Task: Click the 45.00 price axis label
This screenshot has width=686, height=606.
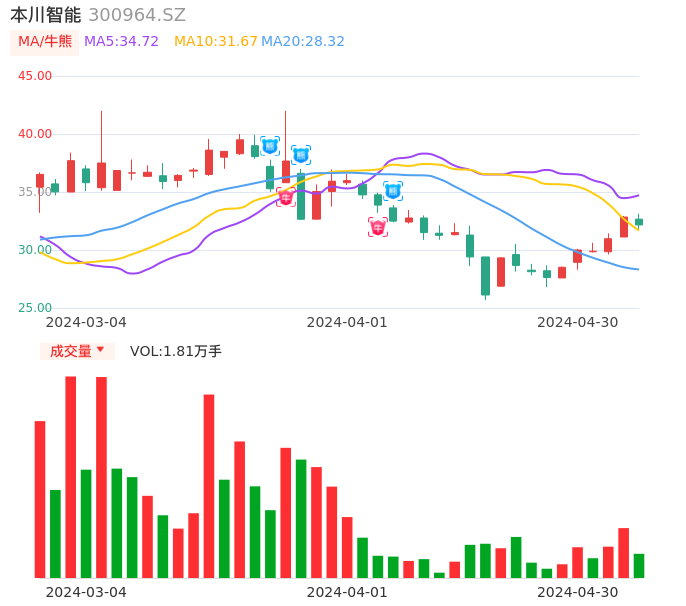Action: coord(35,76)
